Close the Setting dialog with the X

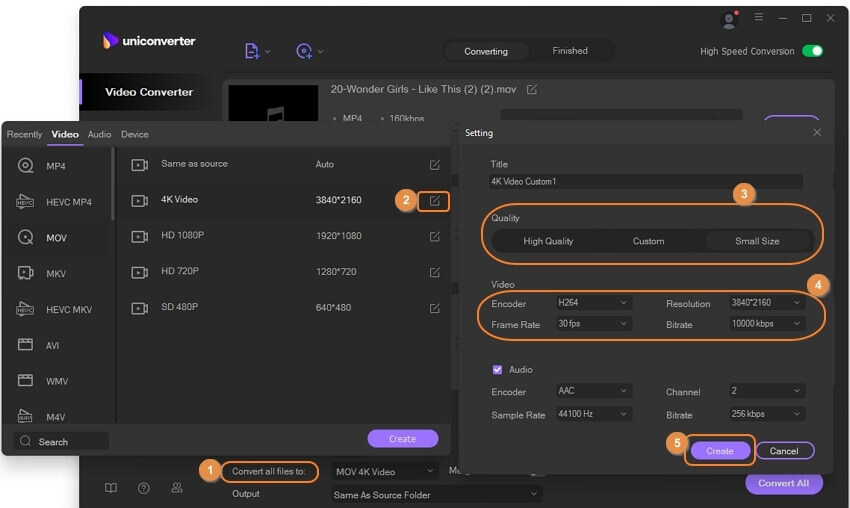(x=817, y=132)
